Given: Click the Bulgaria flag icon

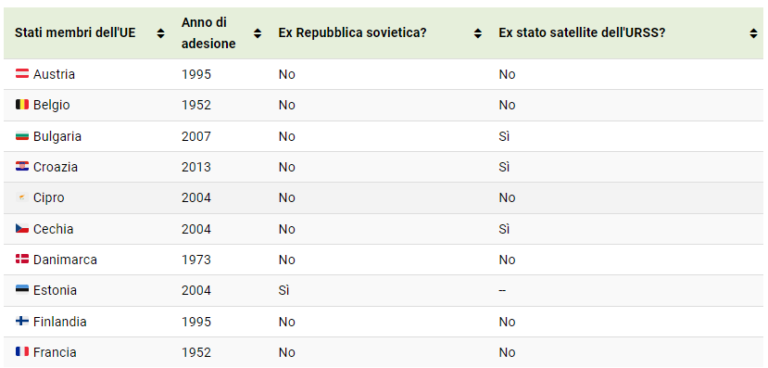Looking at the screenshot, I should click(22, 136).
